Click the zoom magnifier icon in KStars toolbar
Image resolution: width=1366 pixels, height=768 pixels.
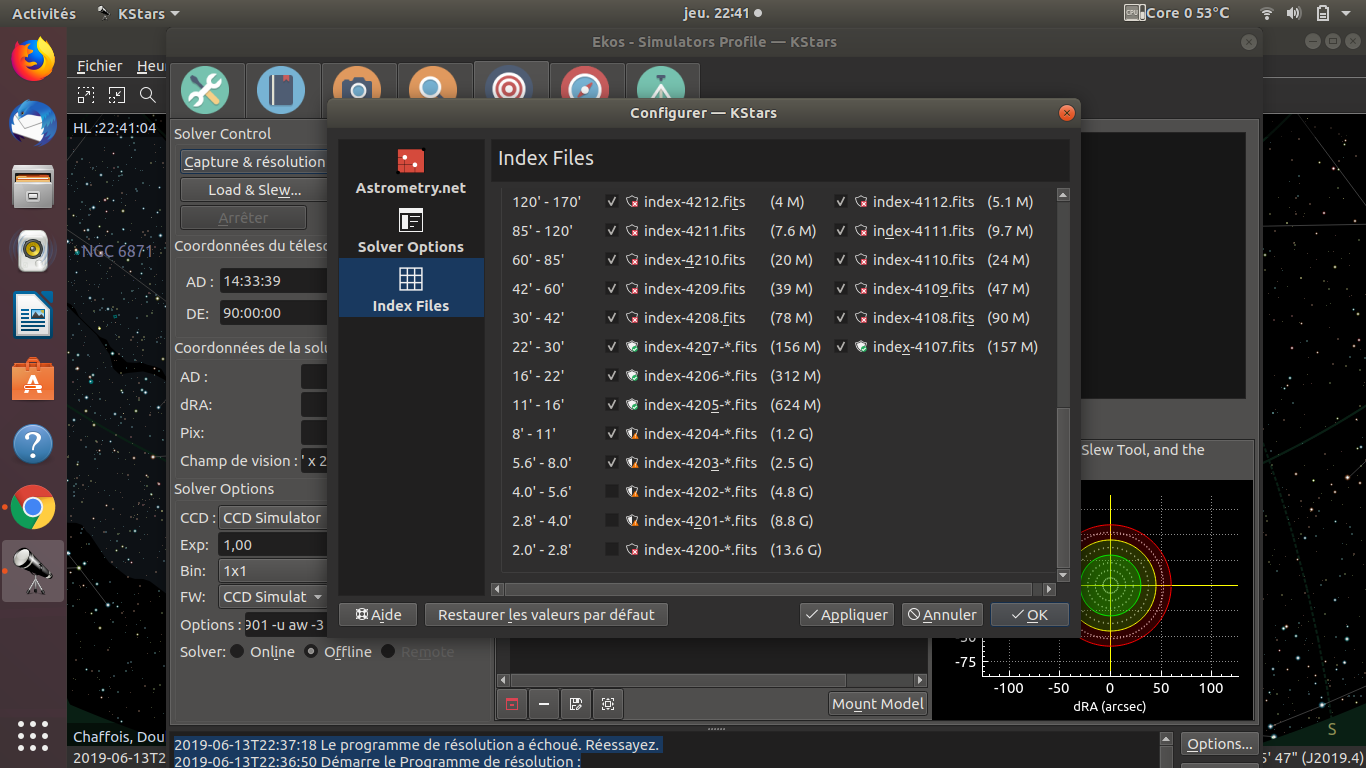tap(148, 95)
